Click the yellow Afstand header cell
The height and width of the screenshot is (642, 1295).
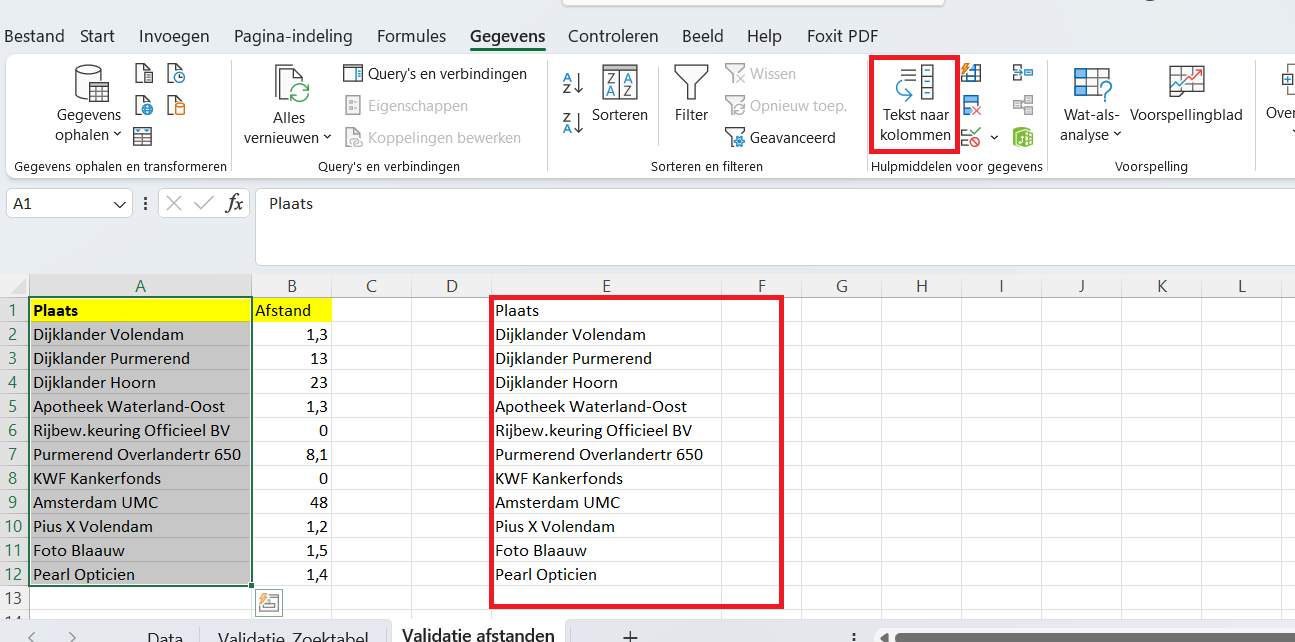tap(291, 310)
